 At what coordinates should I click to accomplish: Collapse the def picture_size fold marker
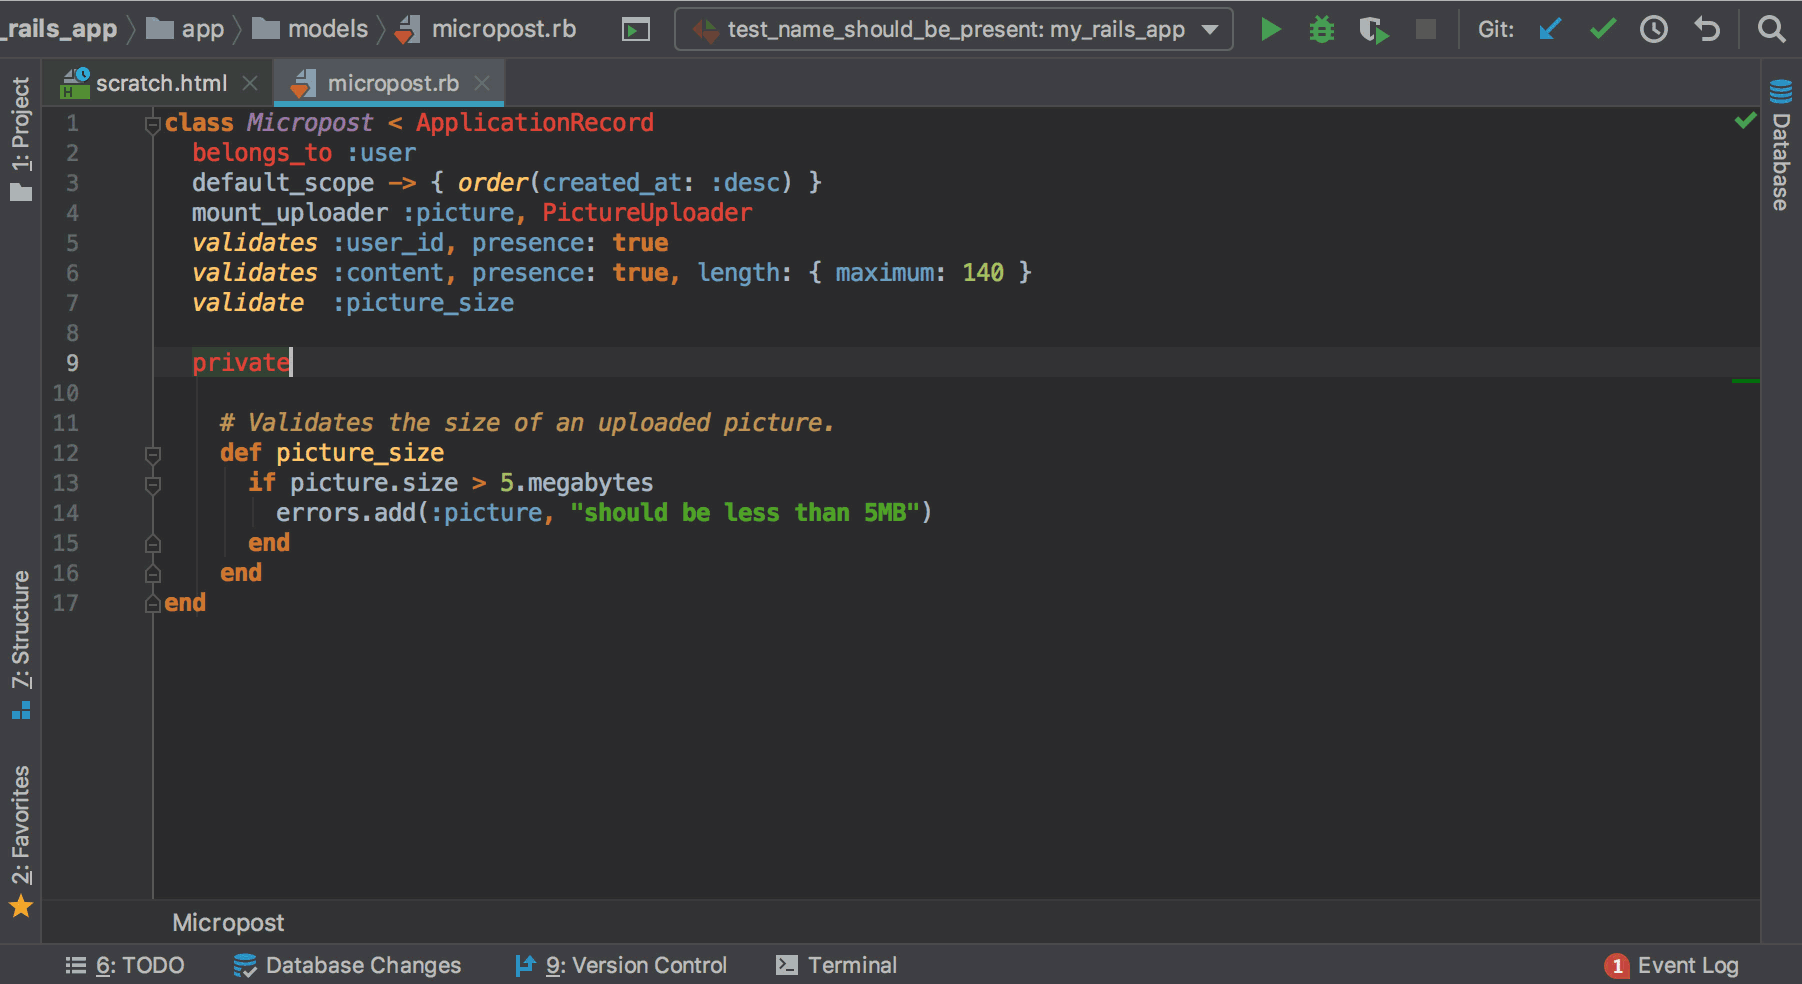click(153, 455)
